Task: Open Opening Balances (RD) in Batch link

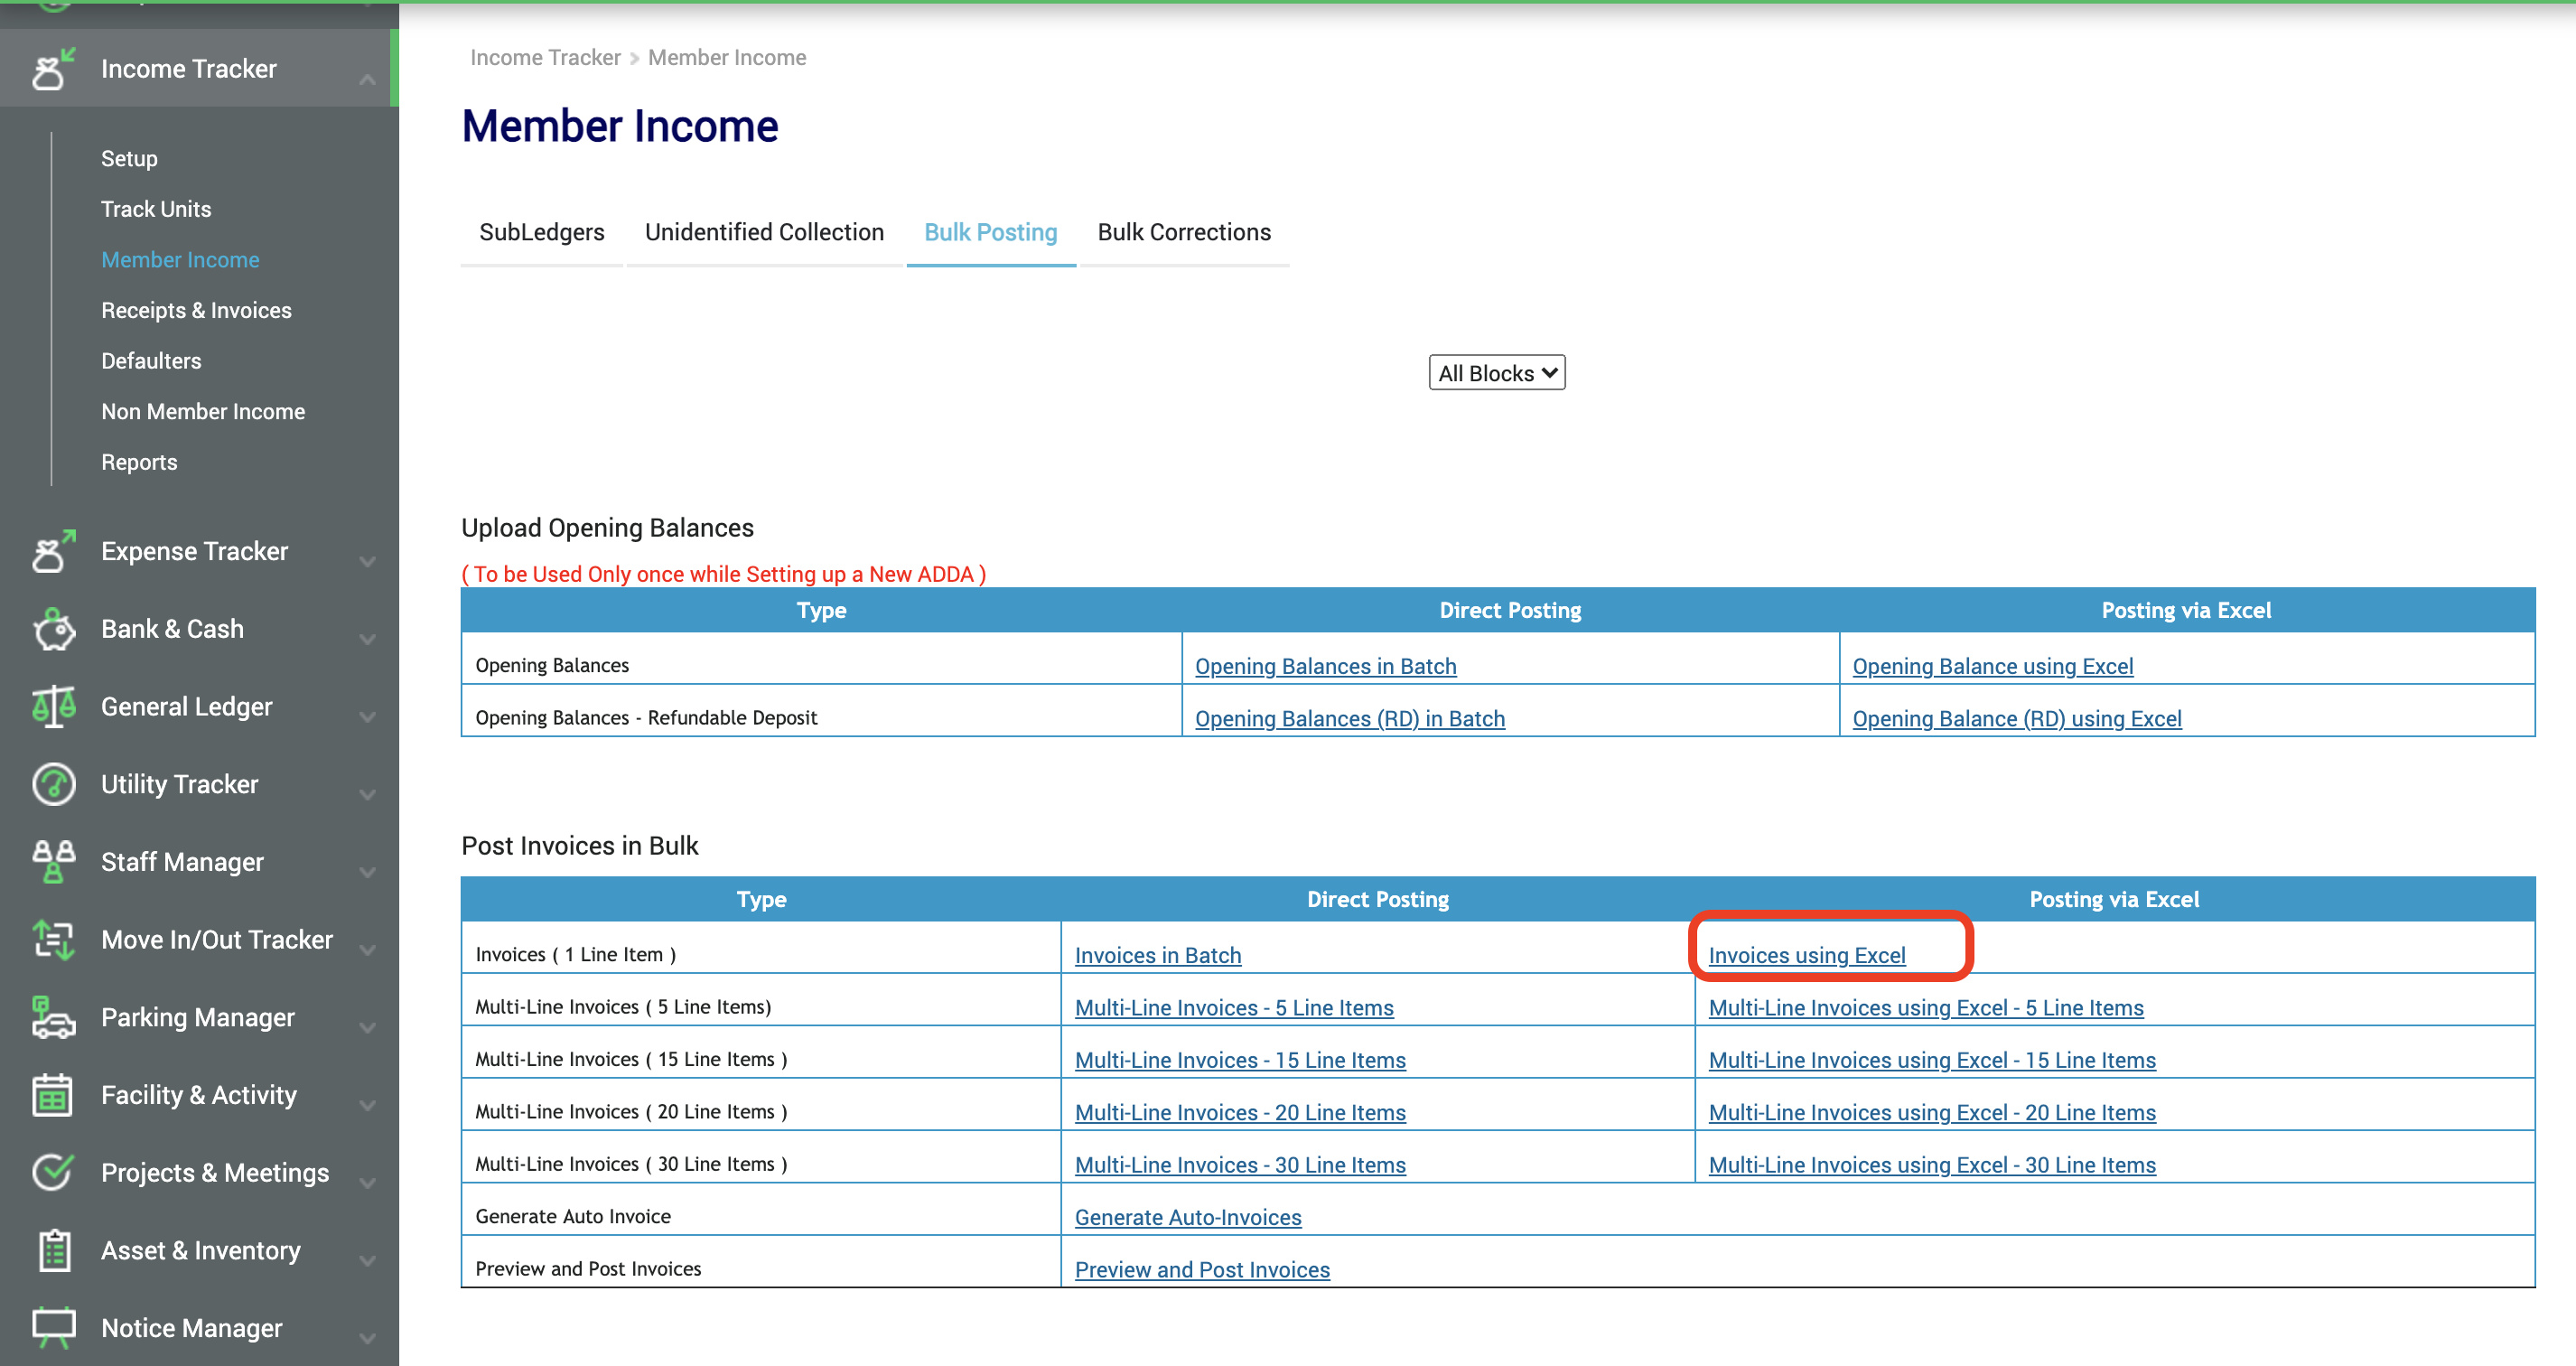Action: [1349, 718]
